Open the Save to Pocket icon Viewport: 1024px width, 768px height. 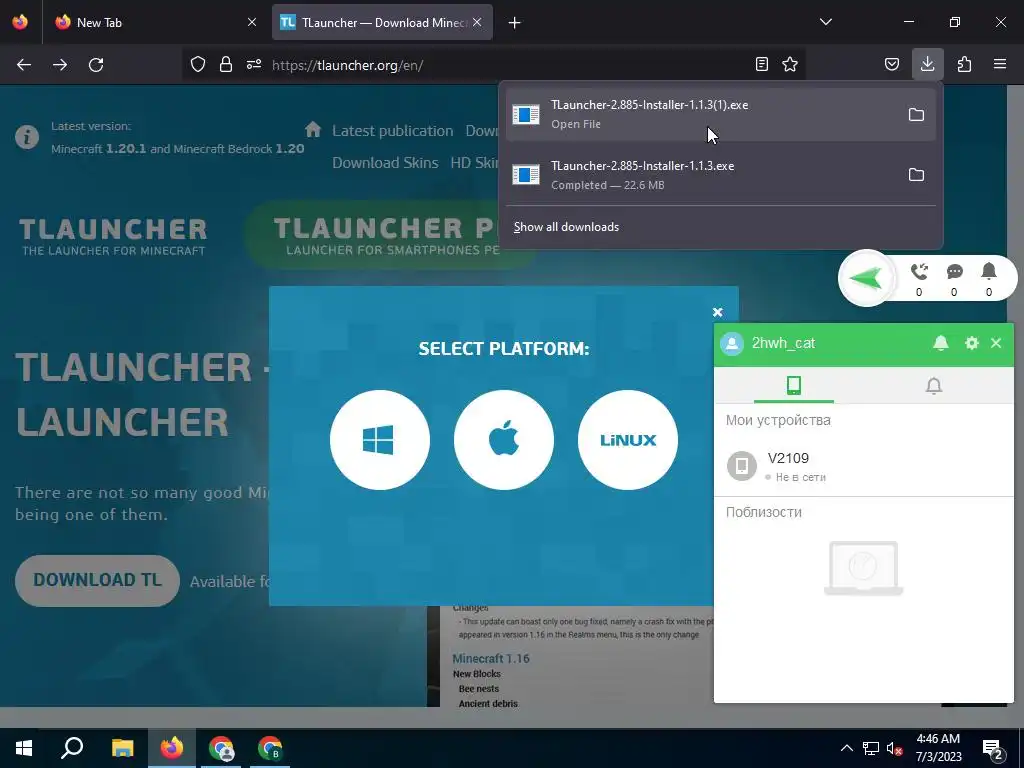coord(891,65)
